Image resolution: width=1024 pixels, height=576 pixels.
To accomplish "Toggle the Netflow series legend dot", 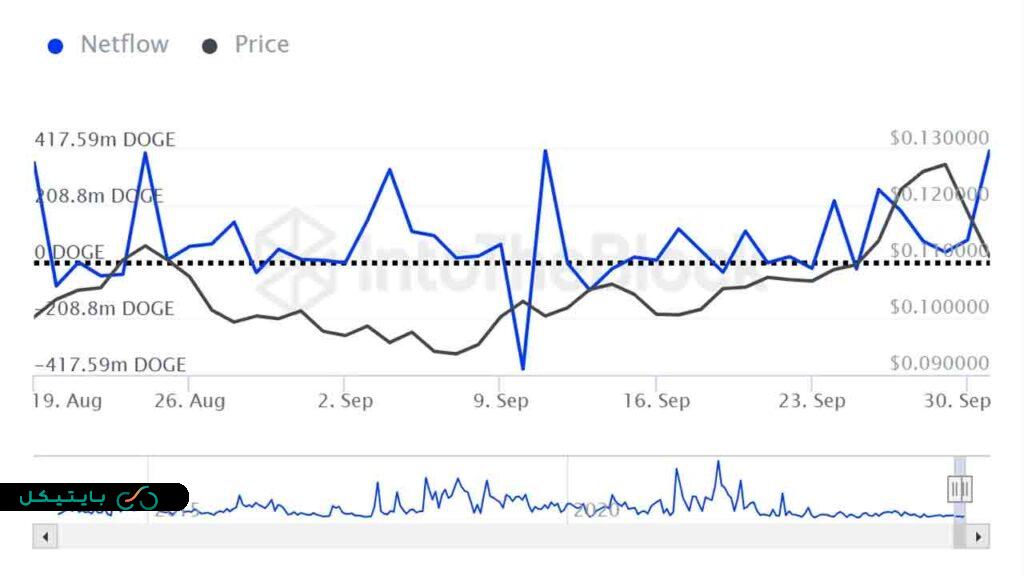I will coord(56,46).
